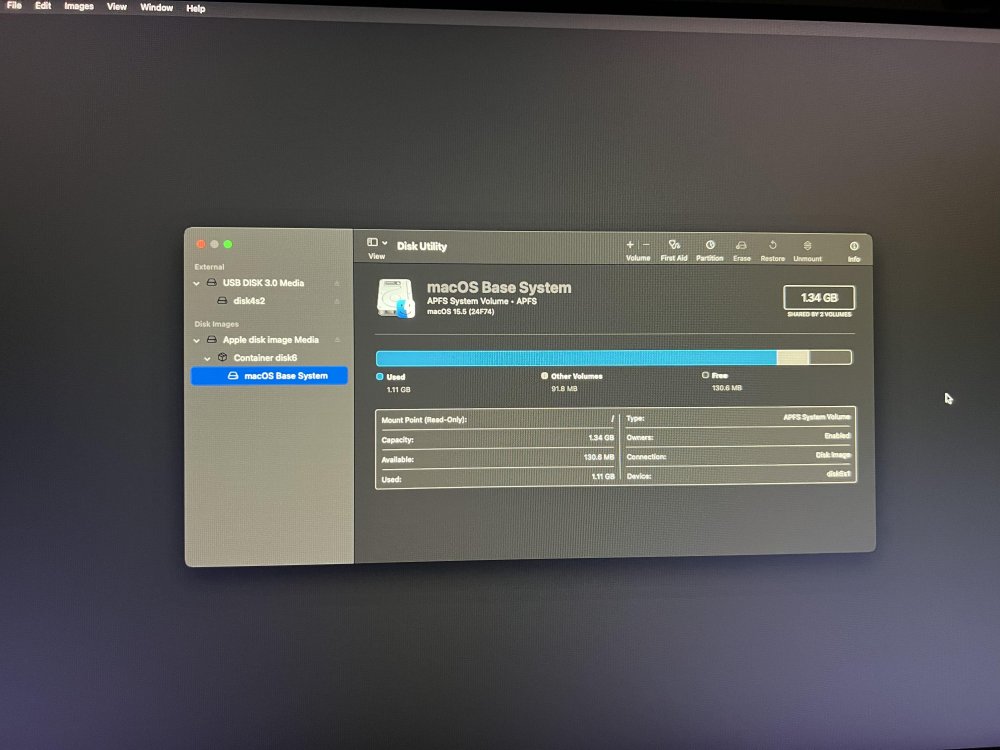The height and width of the screenshot is (750, 1000).
Task: Run First Aid on selected volume
Action: [673, 250]
